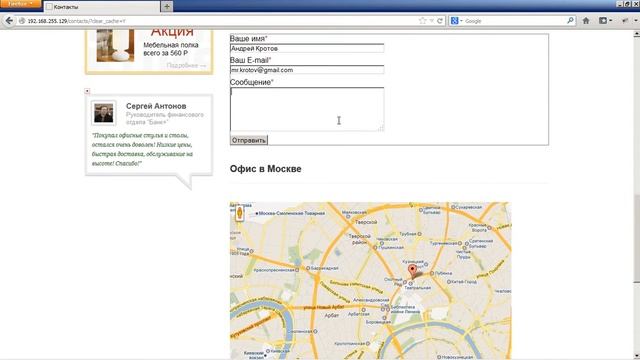640x360 pixels.
Task: Open Google search engine selector
Action: click(x=456, y=21)
